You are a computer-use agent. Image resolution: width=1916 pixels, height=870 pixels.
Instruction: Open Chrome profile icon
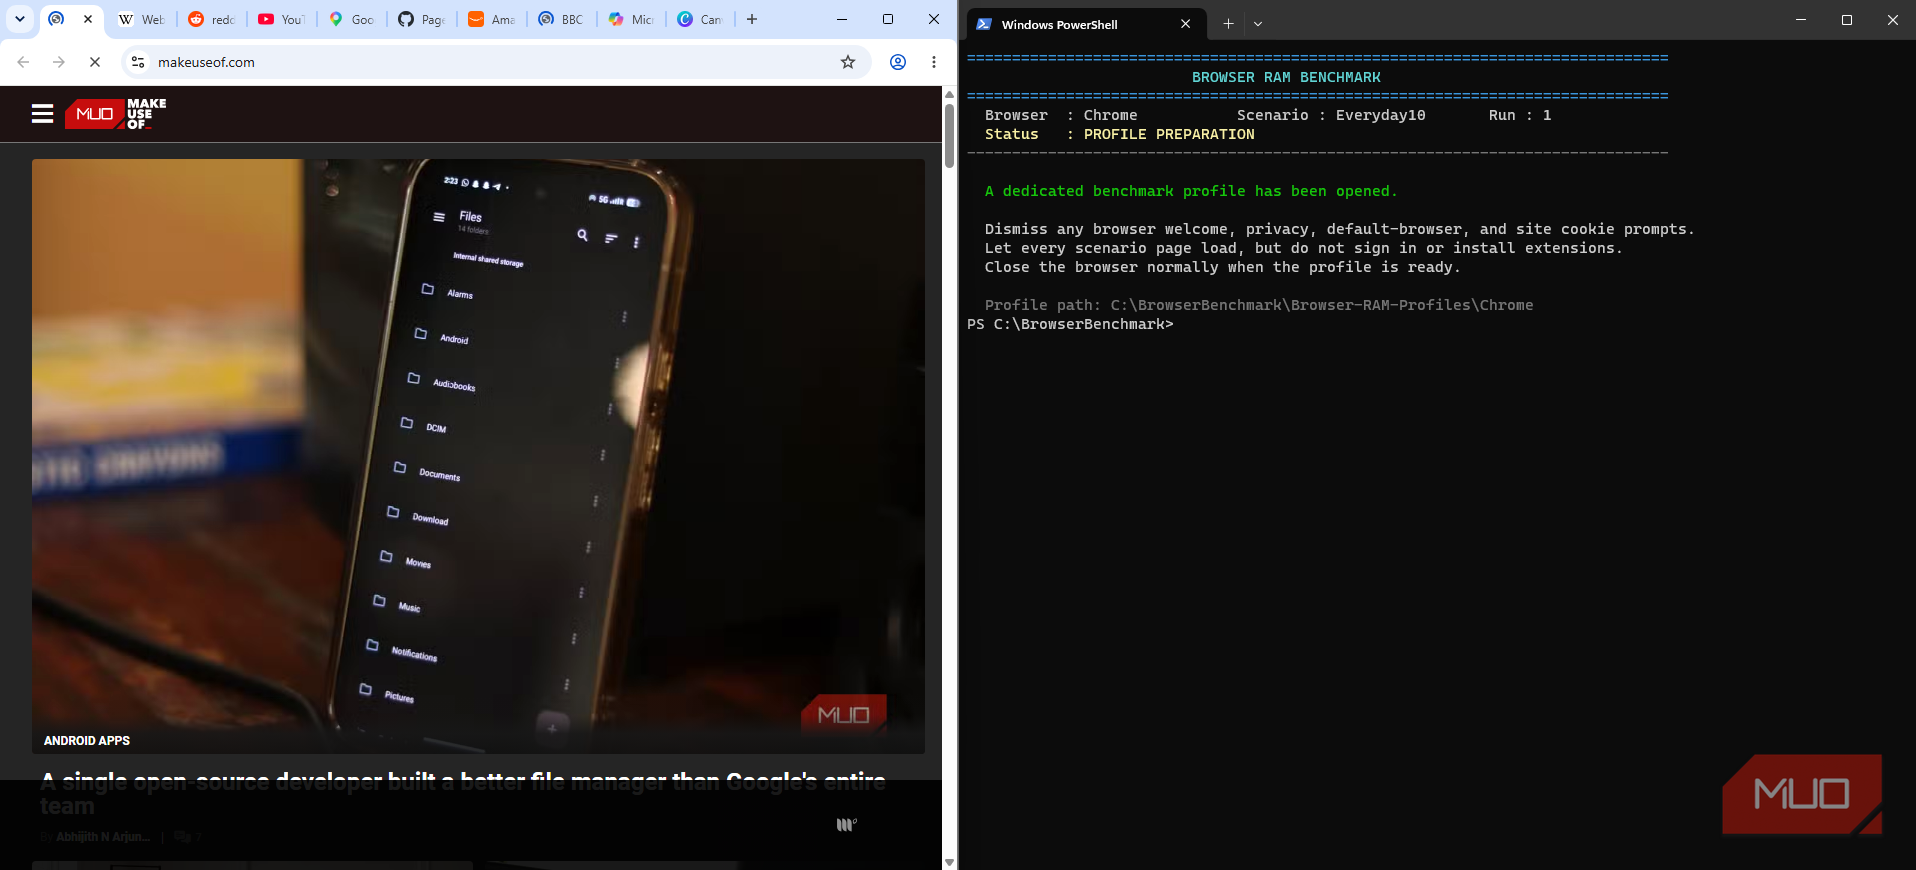tap(898, 62)
